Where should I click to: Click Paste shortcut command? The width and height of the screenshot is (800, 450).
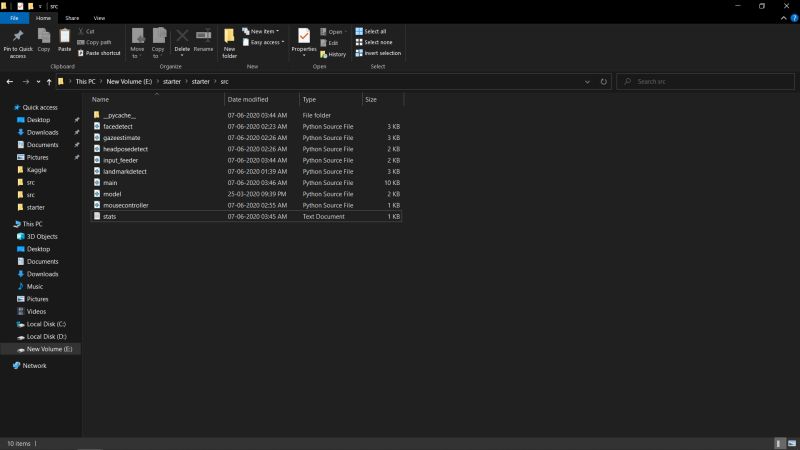coord(99,53)
